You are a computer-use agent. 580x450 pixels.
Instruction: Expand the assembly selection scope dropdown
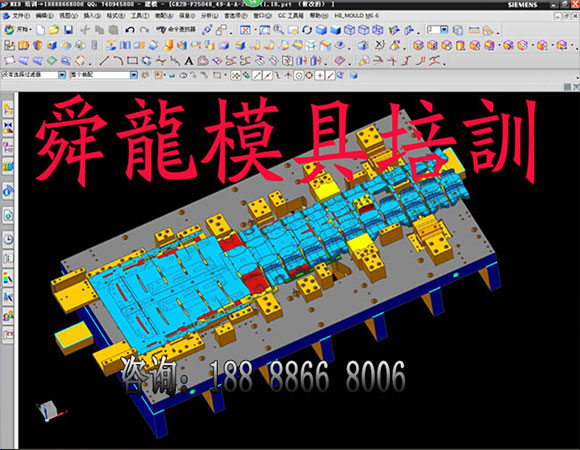[x=134, y=75]
